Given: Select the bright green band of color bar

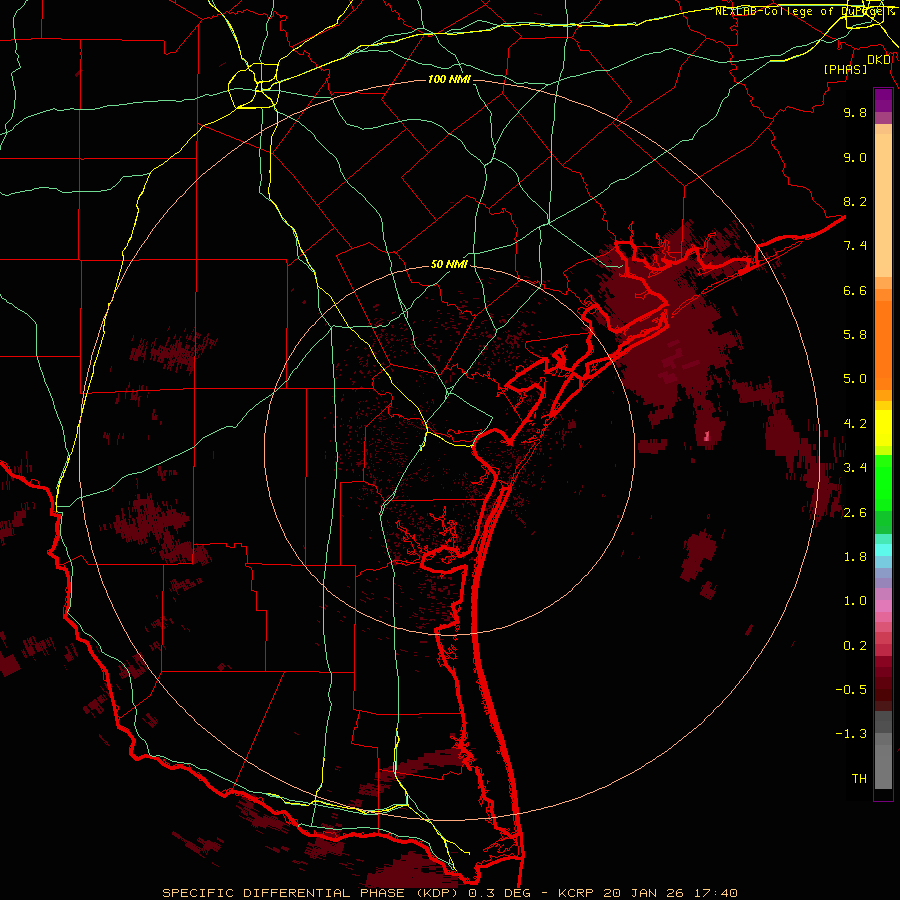Looking at the screenshot, I should click(x=883, y=482).
